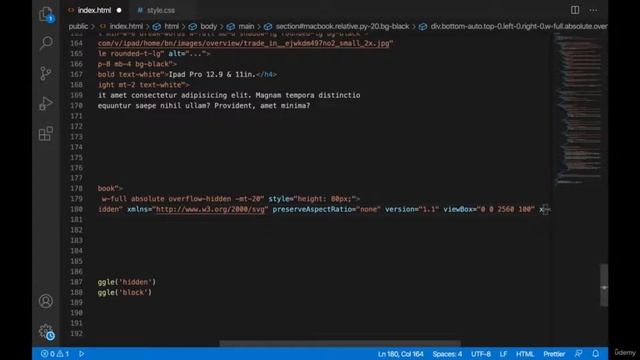Split the editor to the right
Image resolution: width=640 pixels, height=360 pixels.
pos(575,10)
